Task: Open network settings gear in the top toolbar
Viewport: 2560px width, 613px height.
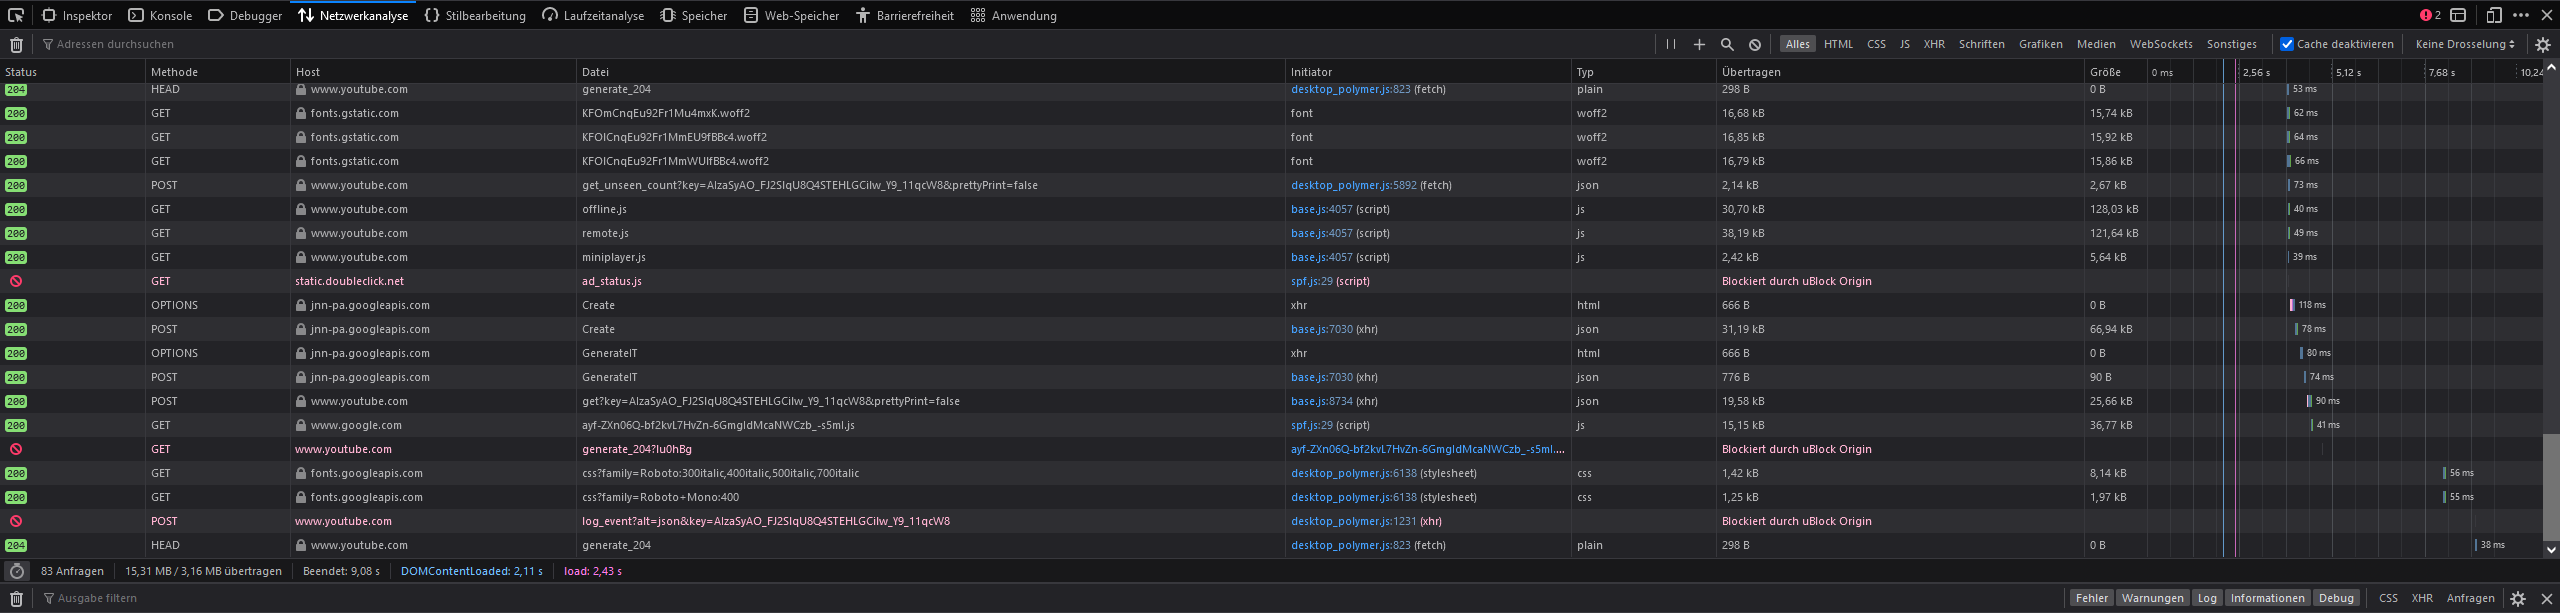Action: 2543,44
